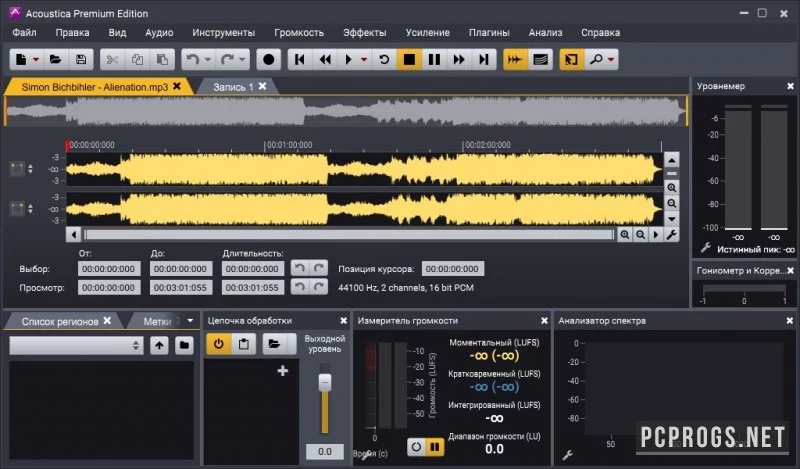This screenshot has height=469, width=800.
Task: Open the Эффекты menu
Action: (x=365, y=33)
